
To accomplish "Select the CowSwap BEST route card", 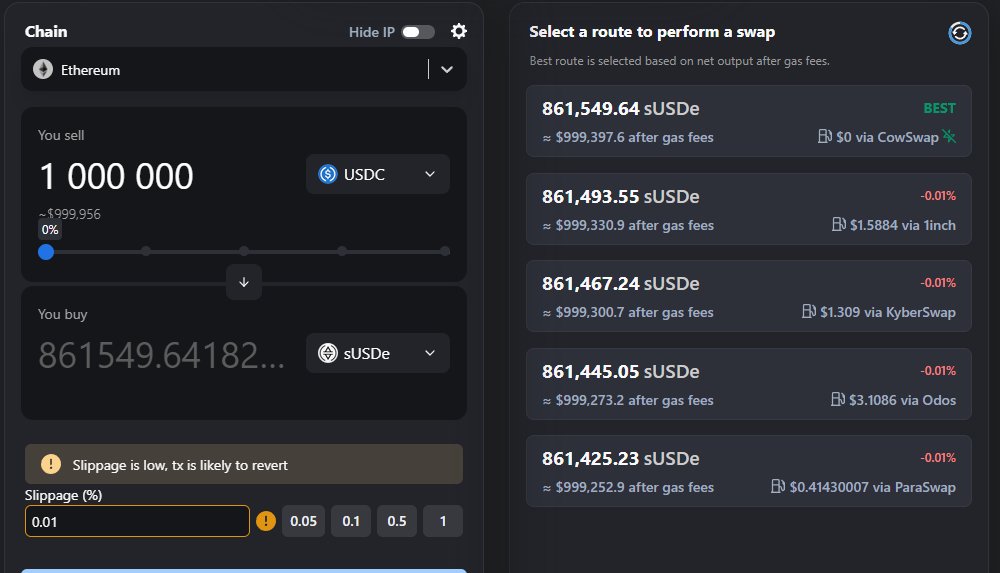I will [x=749, y=121].
